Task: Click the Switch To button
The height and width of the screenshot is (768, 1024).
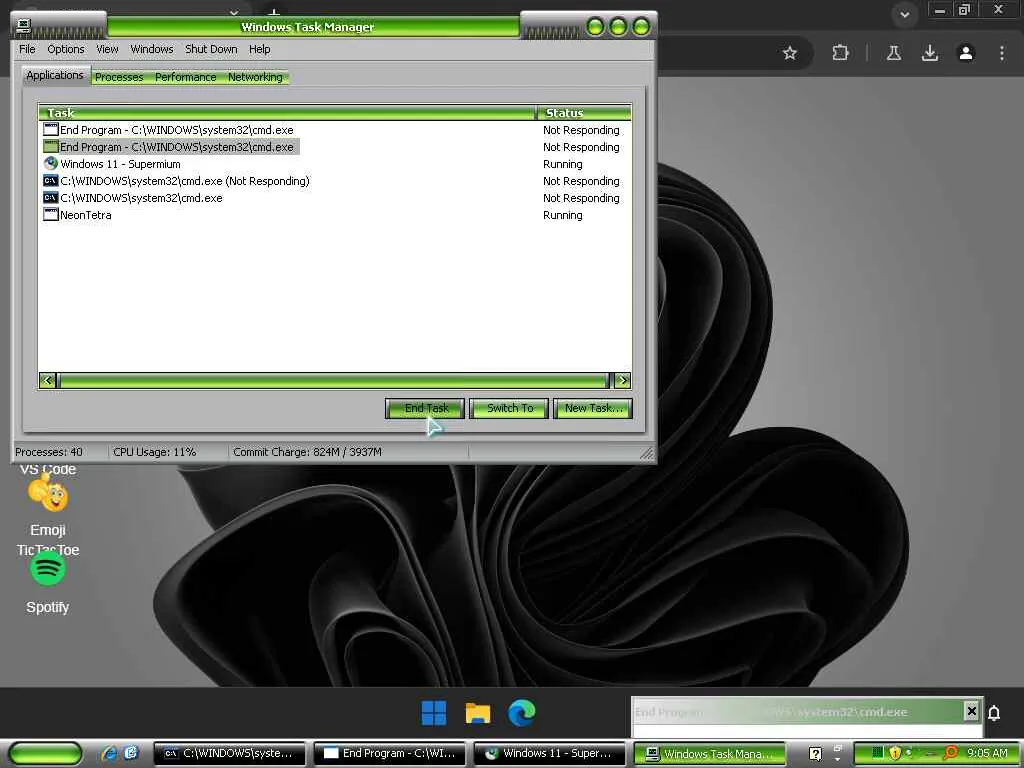Action: click(x=509, y=408)
